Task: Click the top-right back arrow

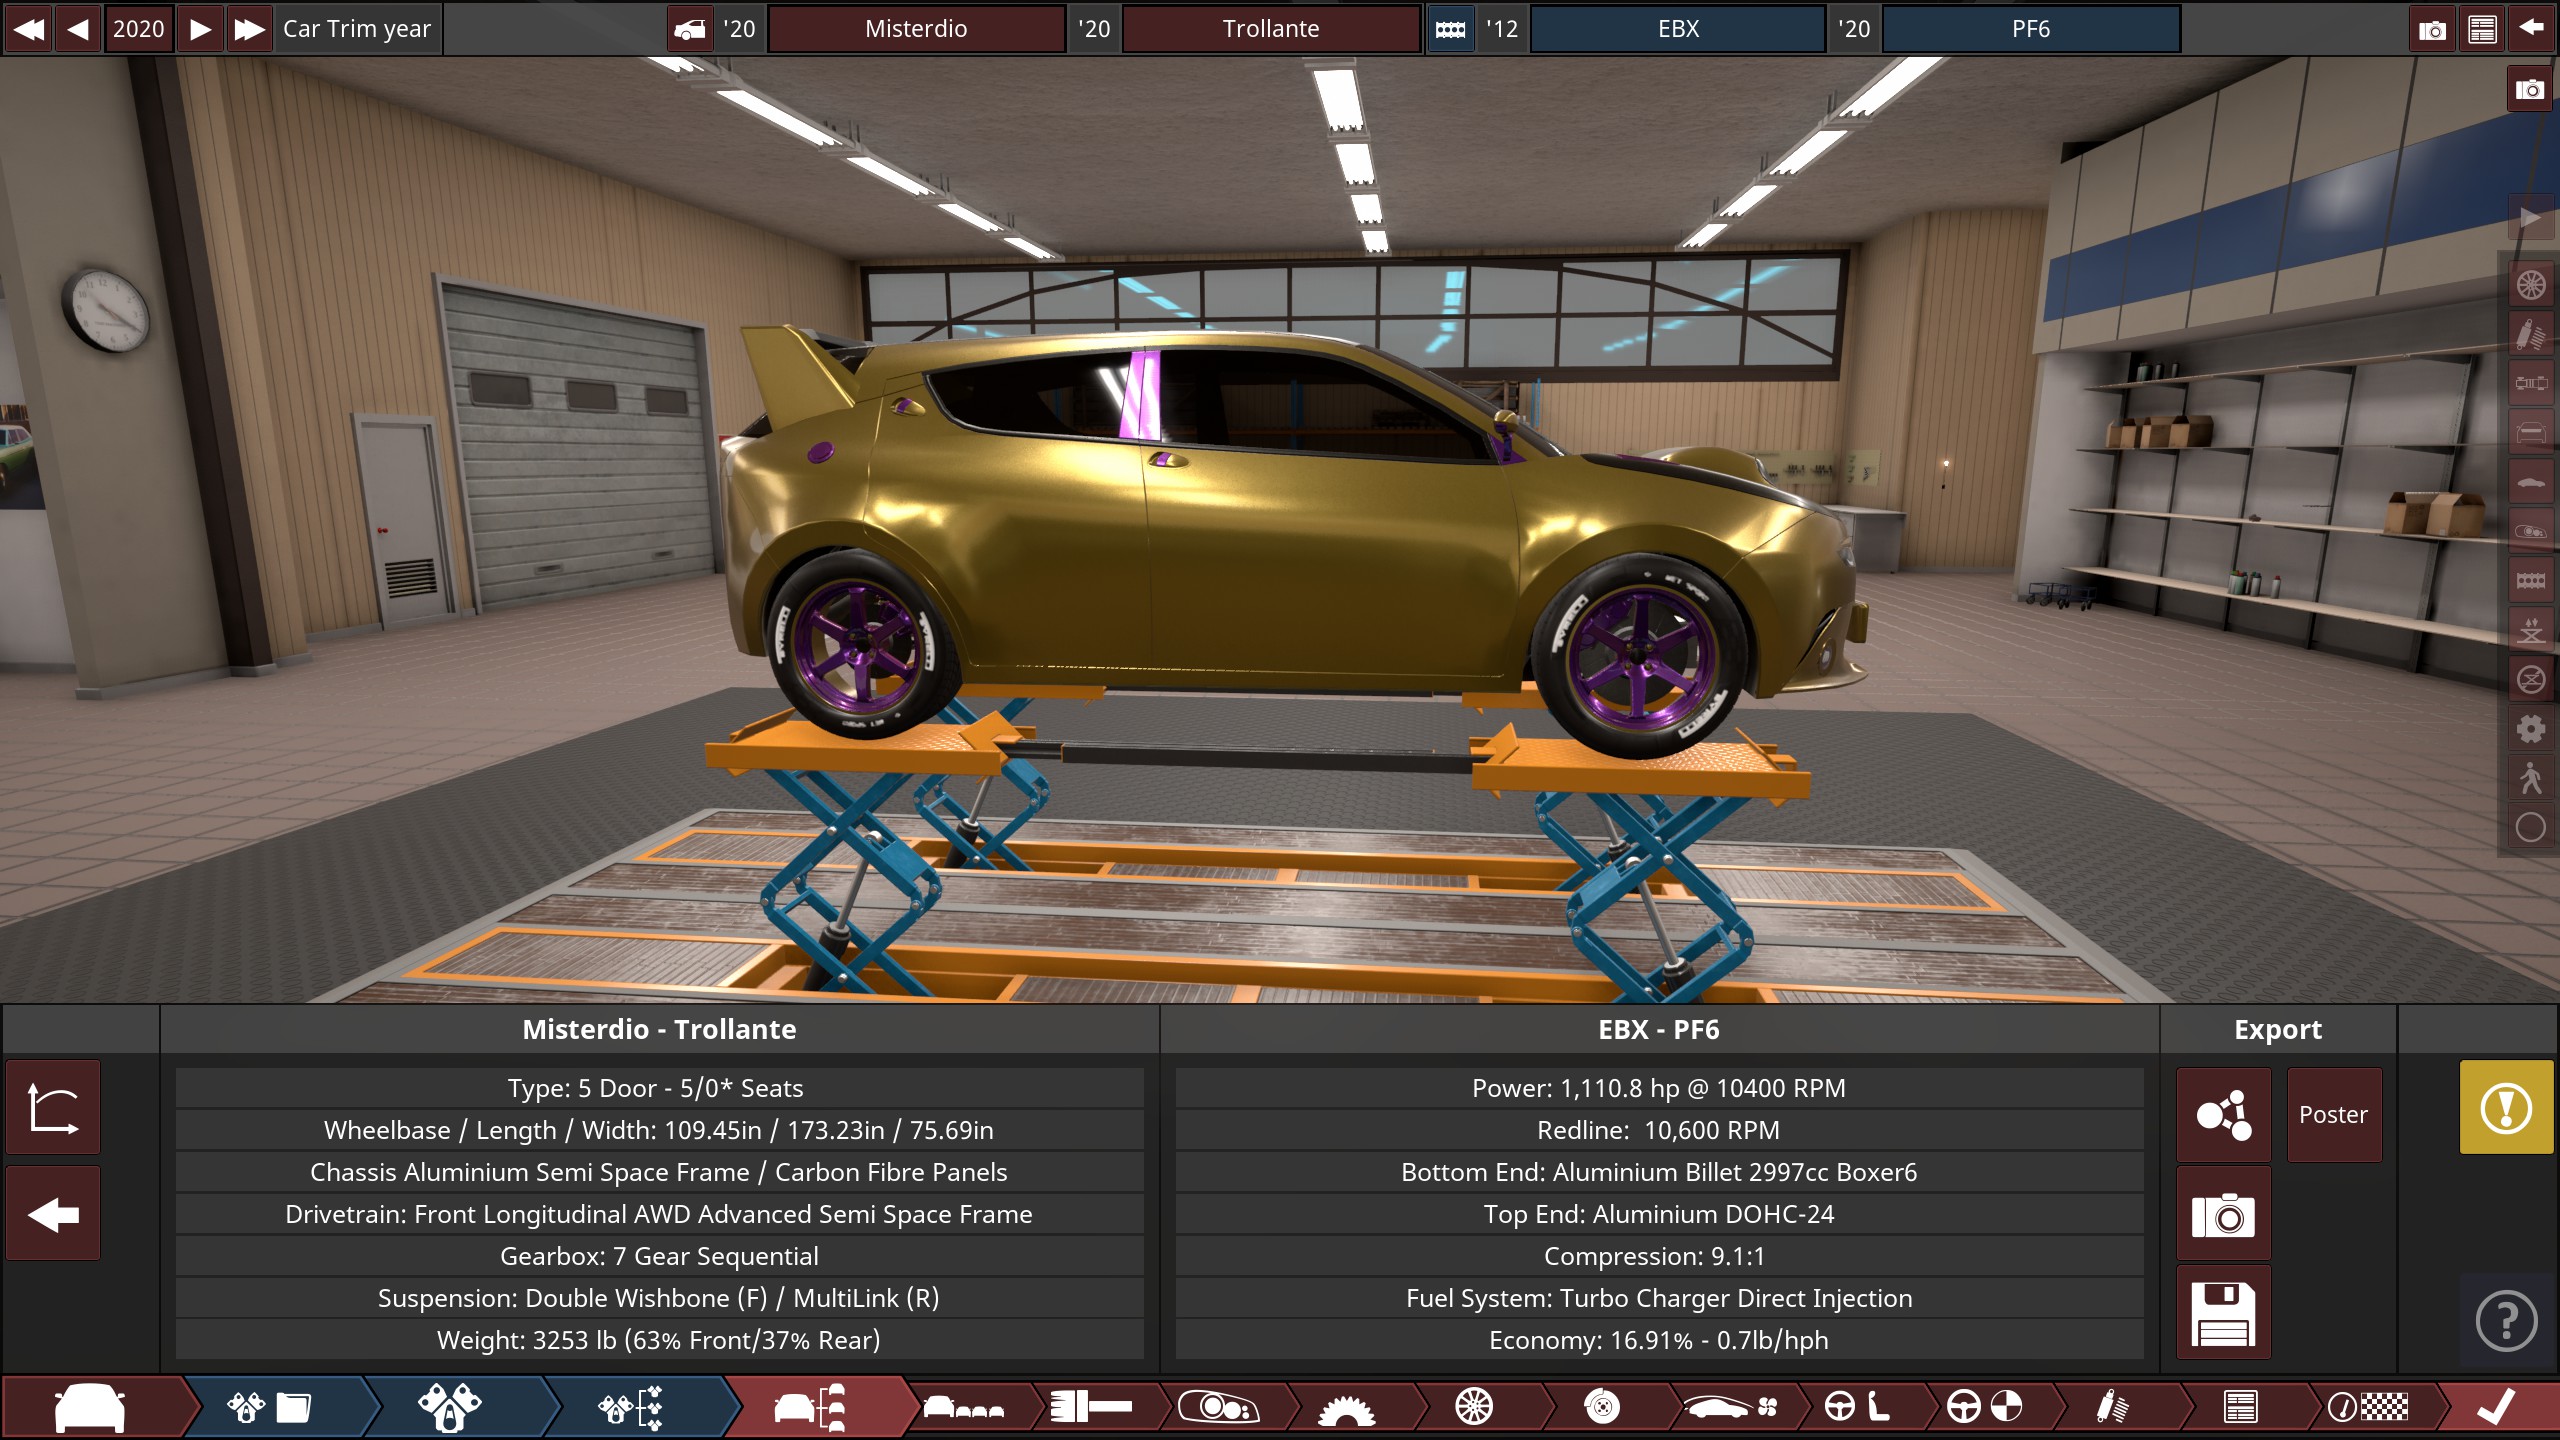Action: (x=2531, y=29)
